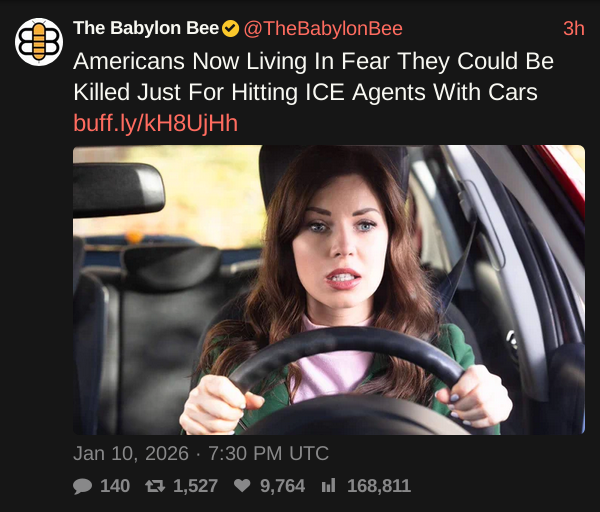Click the retweet arrows icon
The image size is (600, 512).
(155, 486)
